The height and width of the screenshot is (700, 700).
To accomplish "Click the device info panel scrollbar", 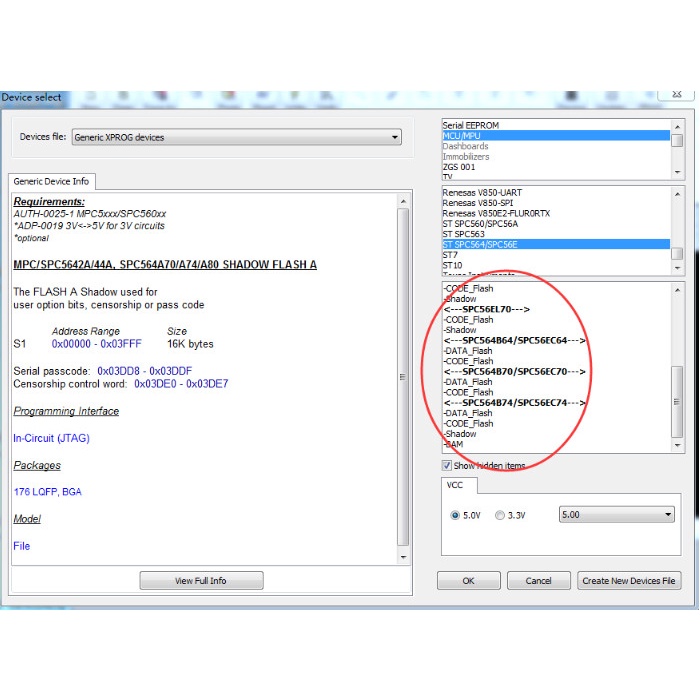I will pos(403,378).
